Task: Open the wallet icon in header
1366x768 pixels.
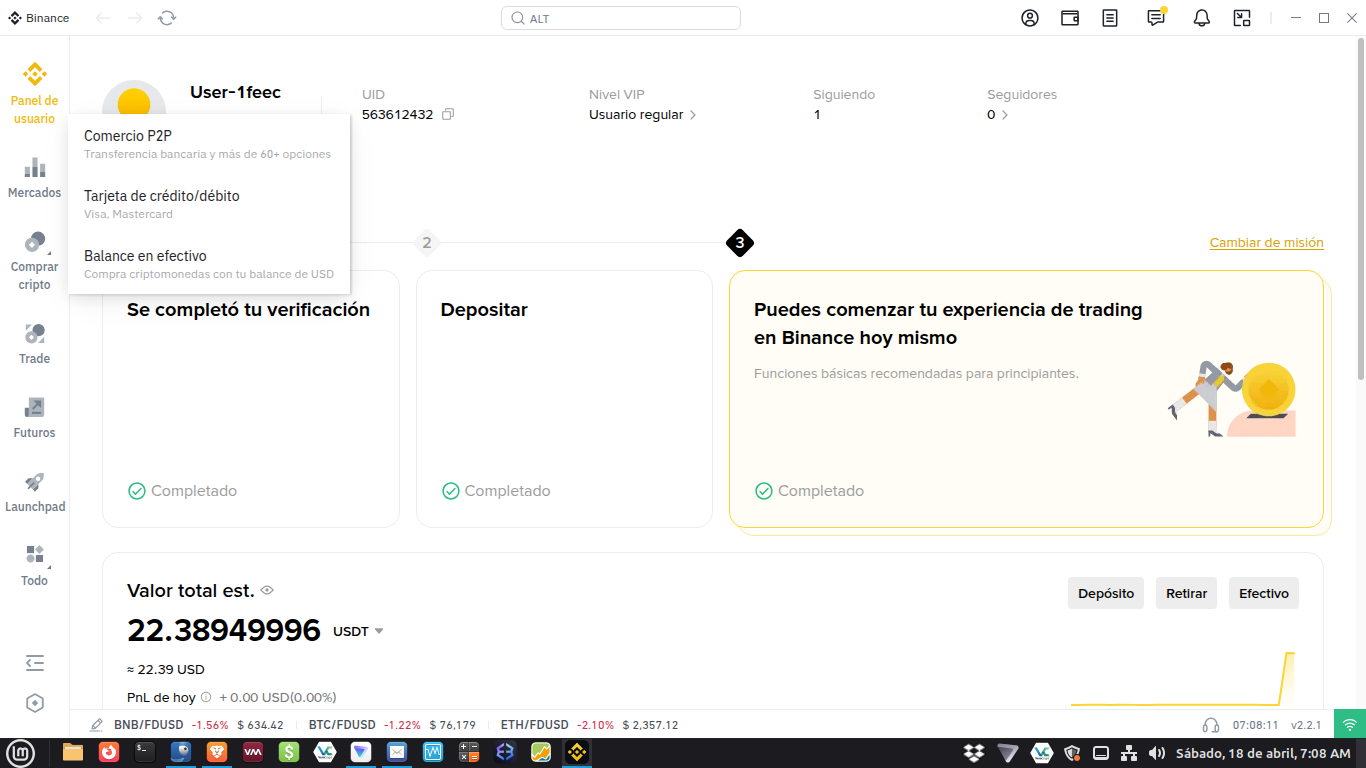Action: [x=1070, y=18]
